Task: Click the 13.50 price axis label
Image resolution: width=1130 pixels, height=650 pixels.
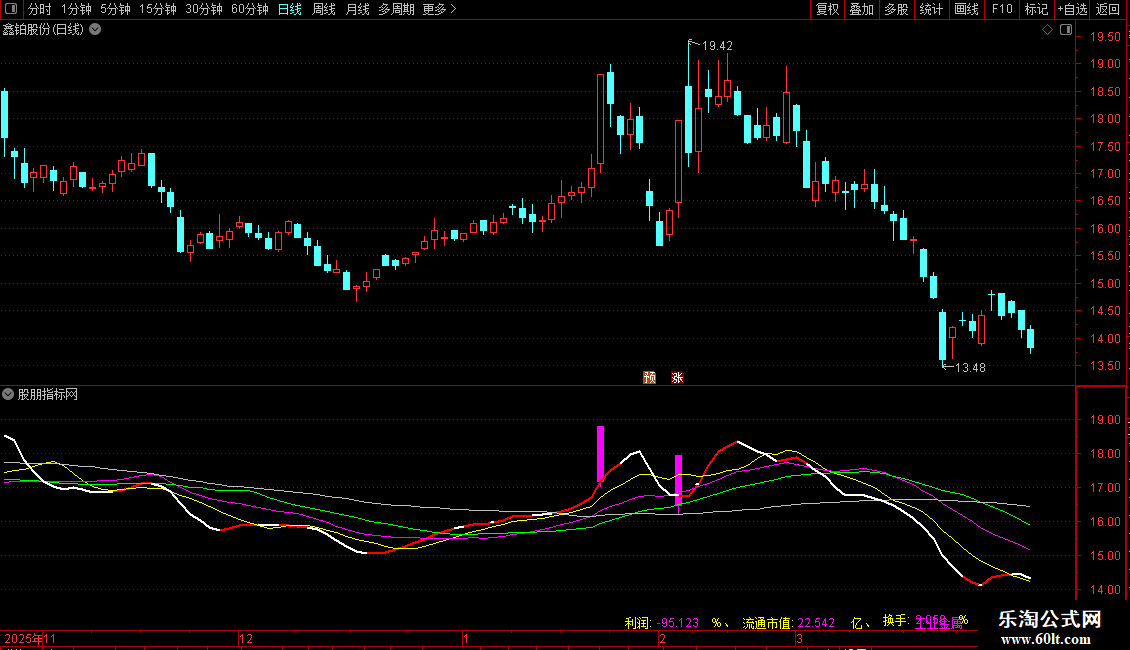Action: (x=1105, y=366)
